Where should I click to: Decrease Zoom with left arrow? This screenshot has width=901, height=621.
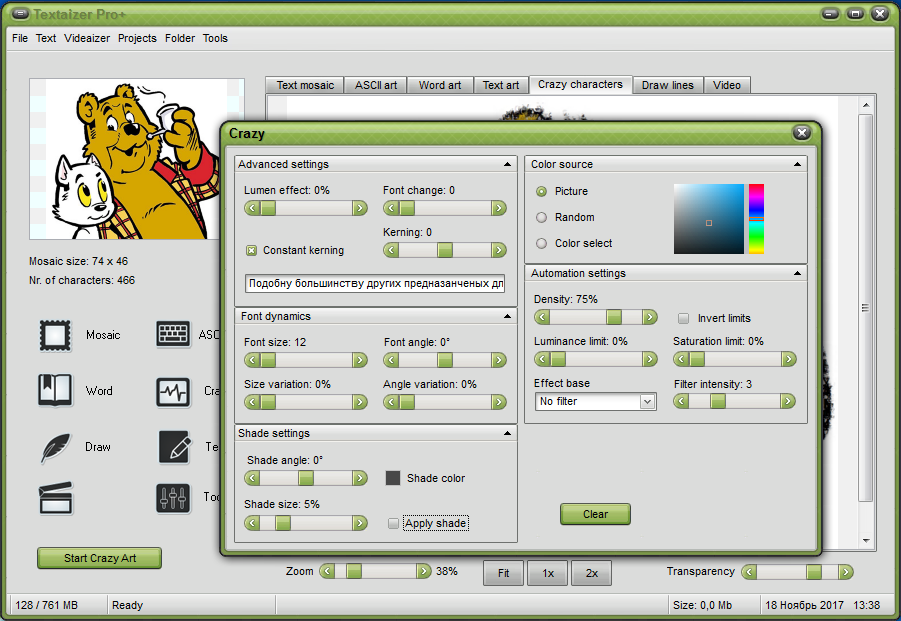(326, 571)
